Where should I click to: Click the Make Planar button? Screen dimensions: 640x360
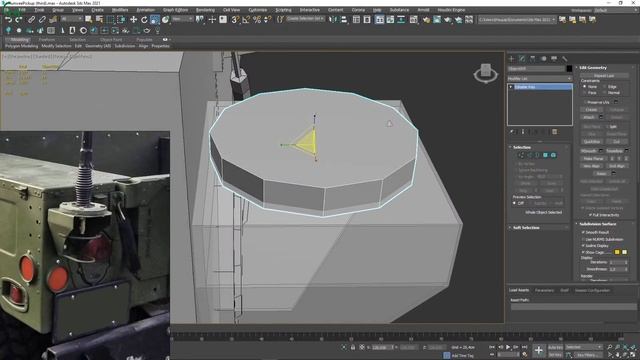[x=593, y=158]
